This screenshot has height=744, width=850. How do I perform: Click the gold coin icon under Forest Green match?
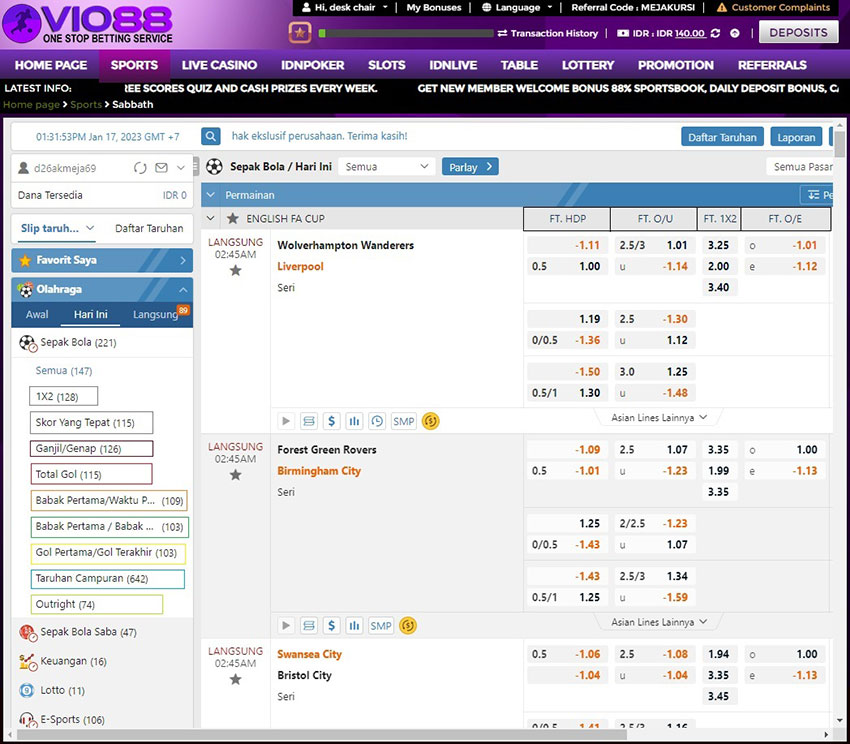tap(407, 626)
